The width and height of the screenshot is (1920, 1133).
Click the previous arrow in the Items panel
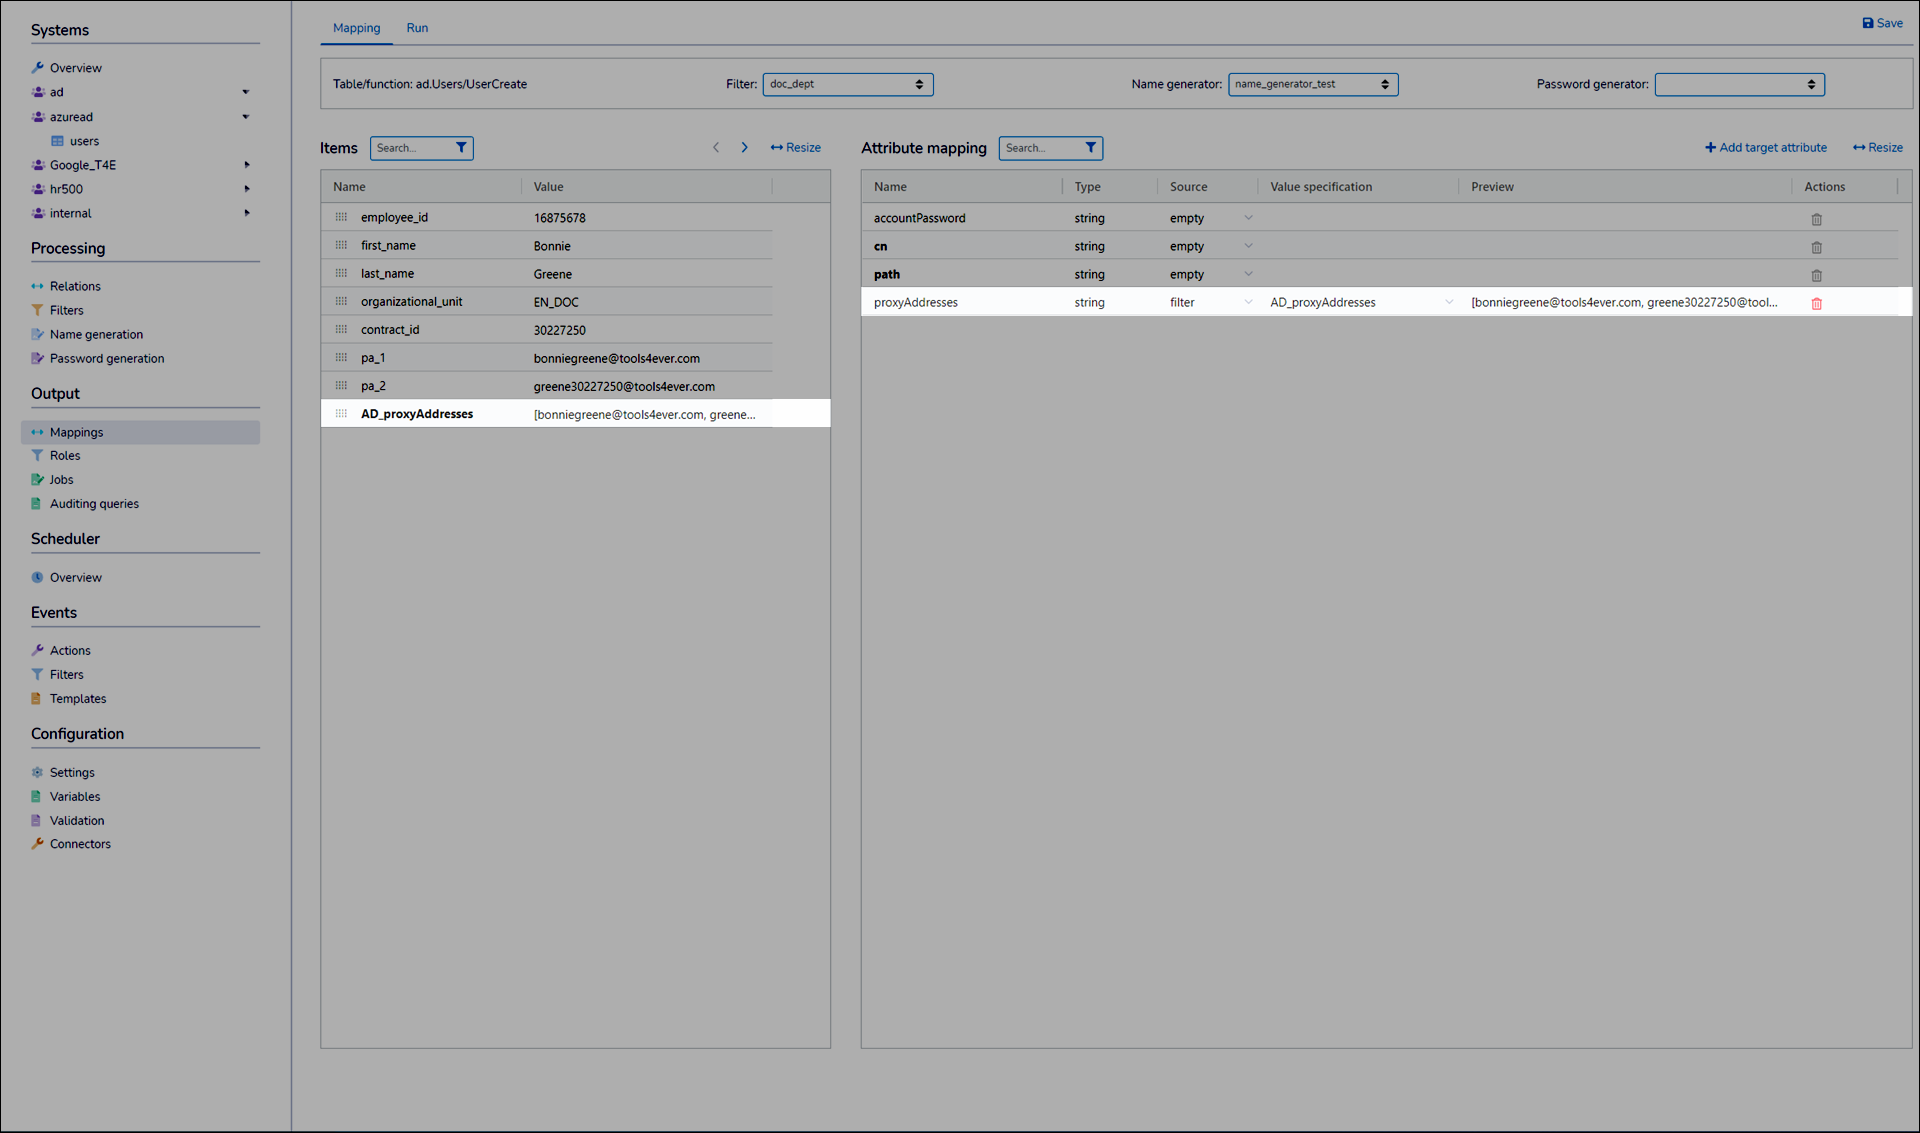pos(716,148)
